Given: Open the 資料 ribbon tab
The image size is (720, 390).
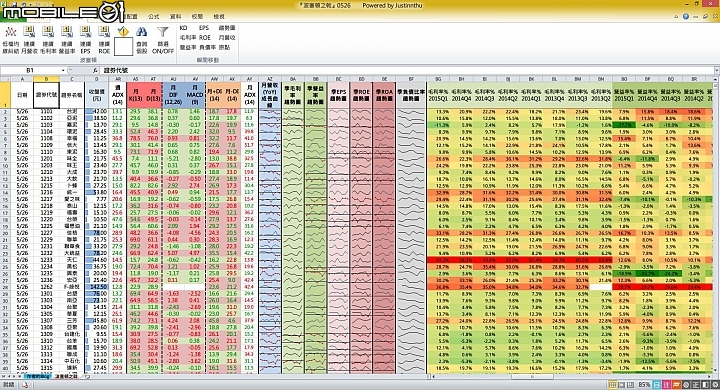Looking at the screenshot, I should click(x=175, y=17).
